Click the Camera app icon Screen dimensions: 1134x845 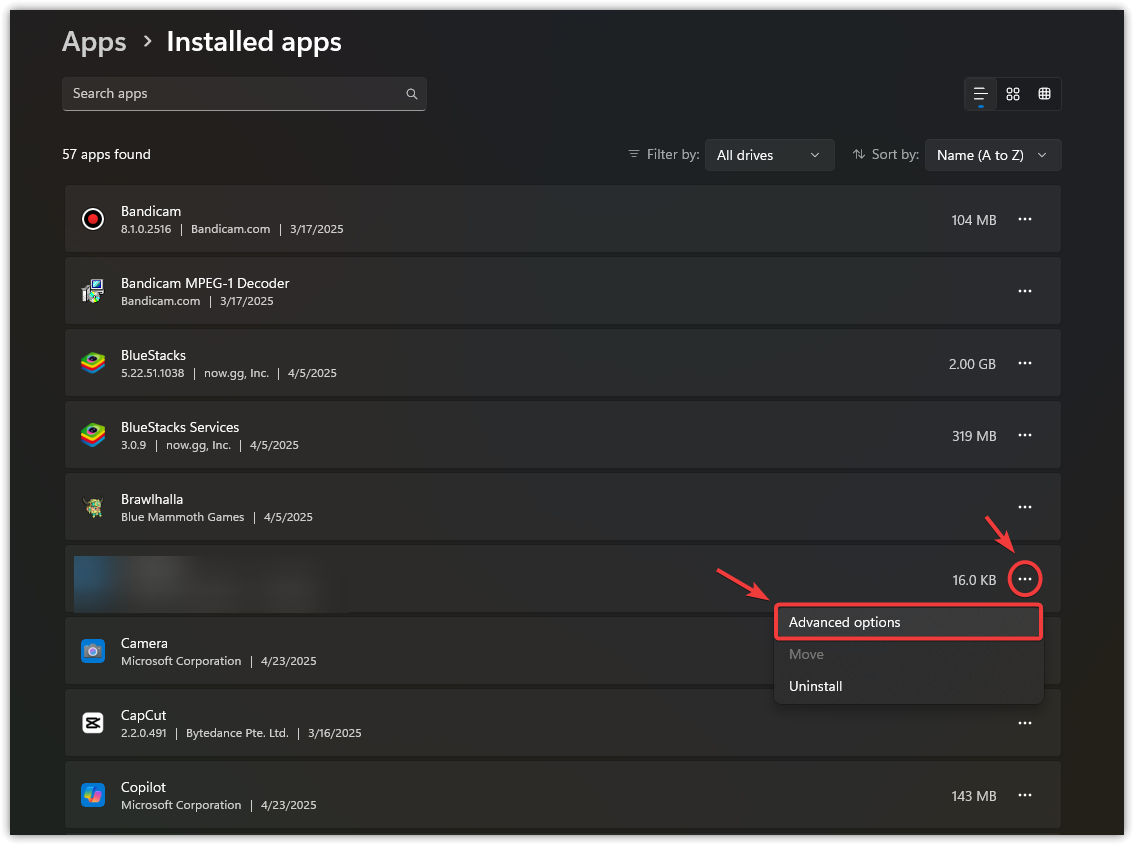[93, 651]
